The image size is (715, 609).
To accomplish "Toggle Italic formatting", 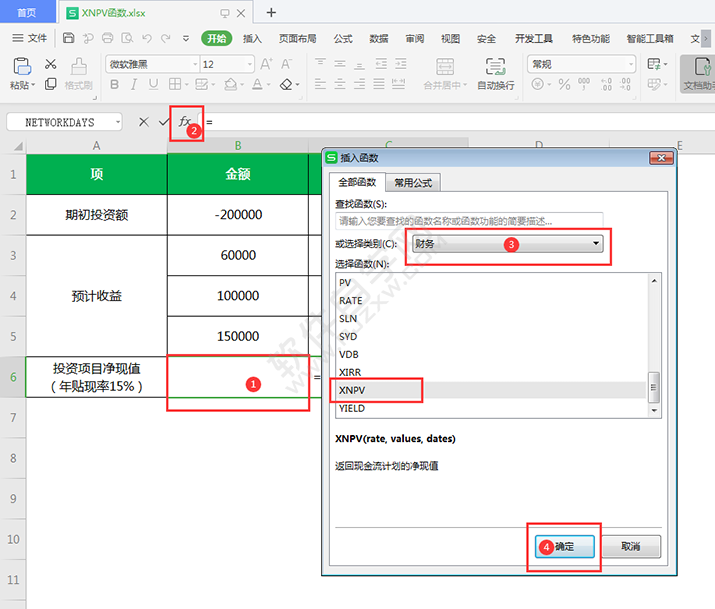I will tap(134, 84).
